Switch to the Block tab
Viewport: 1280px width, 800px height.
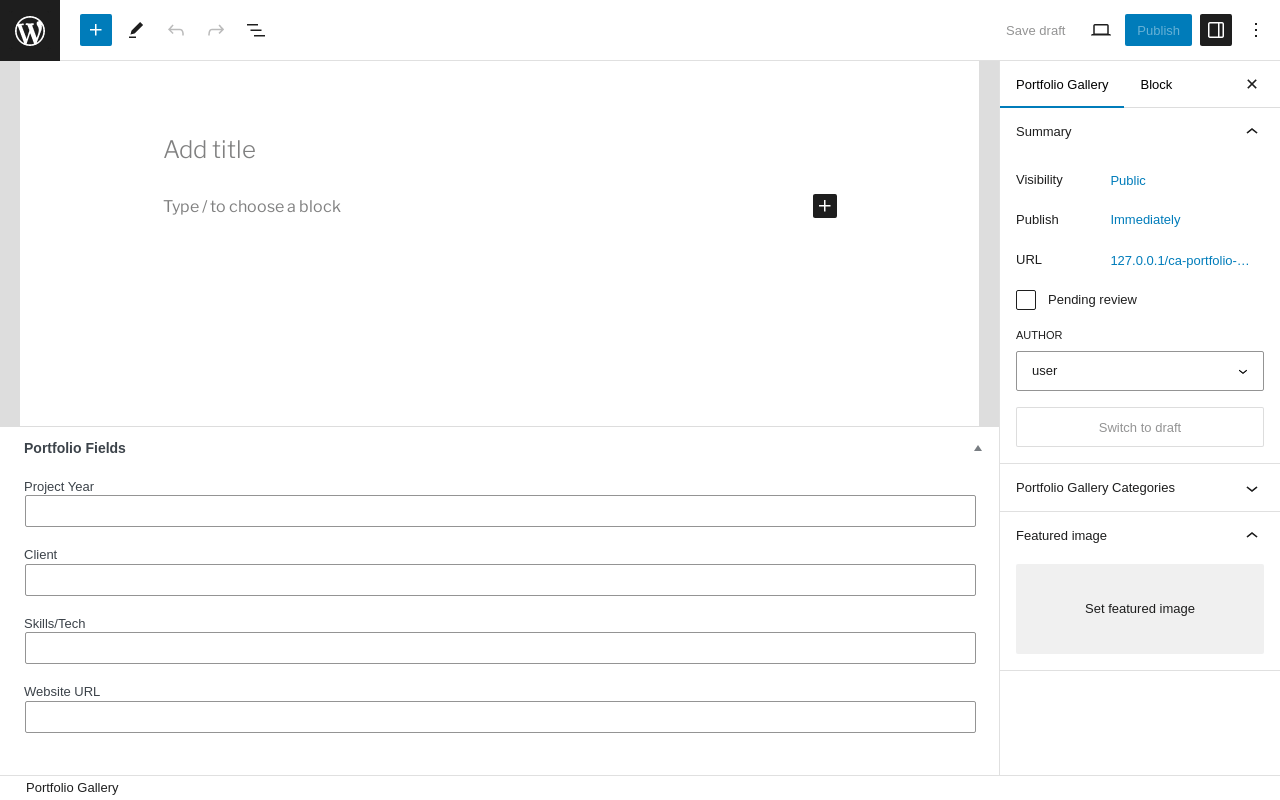[x=1156, y=84]
